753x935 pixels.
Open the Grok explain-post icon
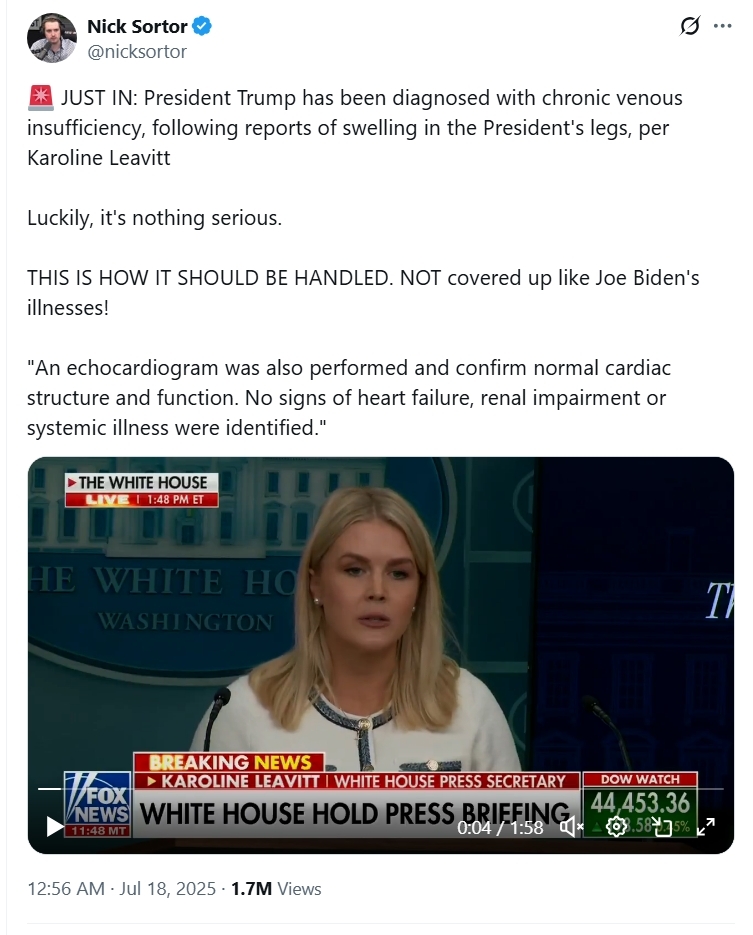click(690, 26)
